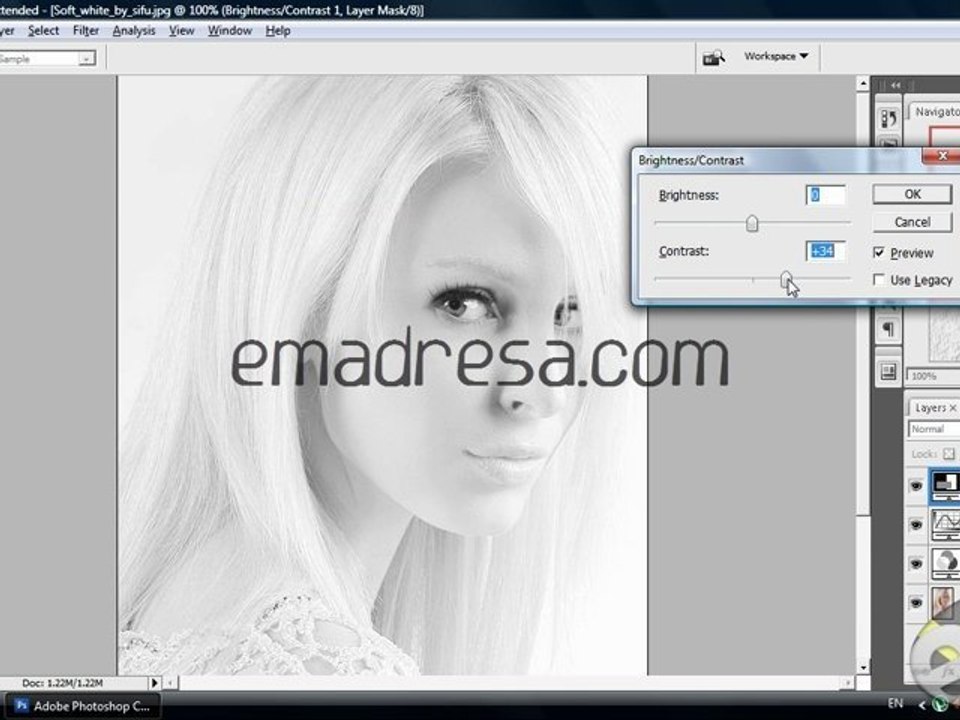
Task: Select the Curves adjustment layer thumbnail
Action: (945, 525)
